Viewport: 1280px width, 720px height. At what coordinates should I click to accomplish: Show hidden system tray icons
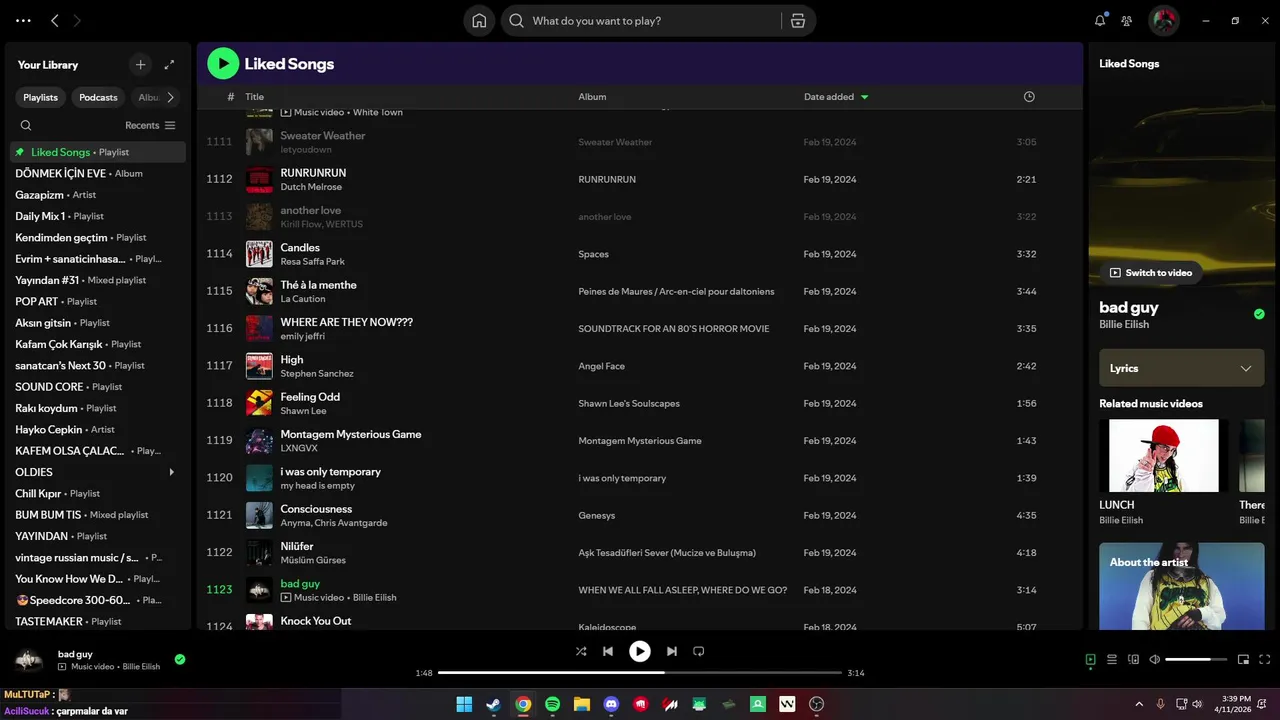pyautogui.click(x=1139, y=704)
